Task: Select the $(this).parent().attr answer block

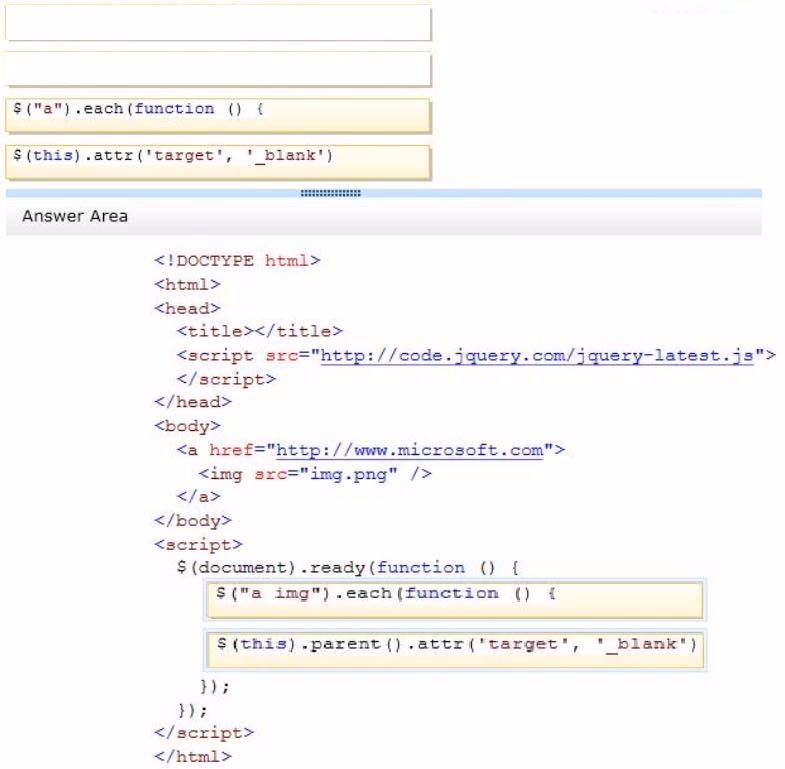Action: tap(455, 650)
